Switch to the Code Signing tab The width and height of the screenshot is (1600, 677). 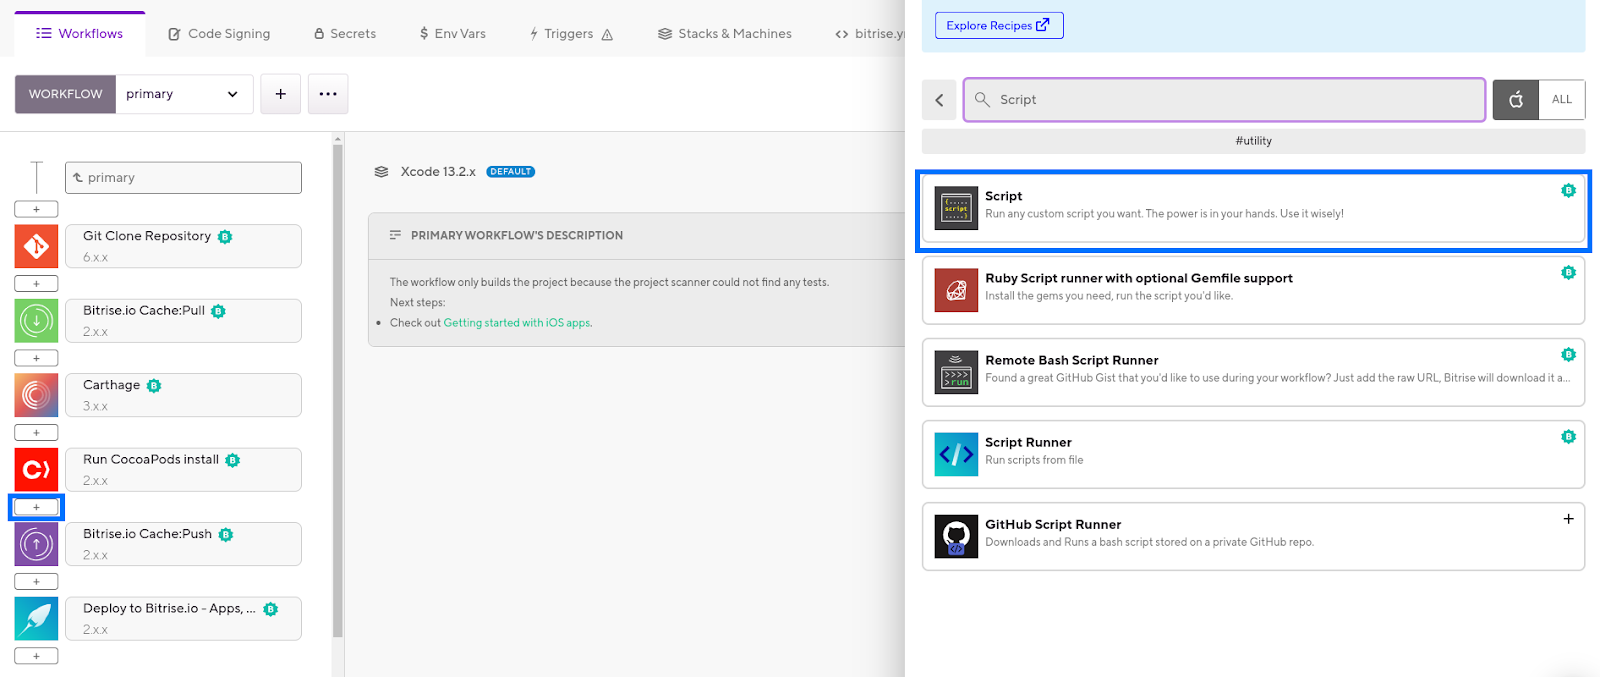coord(219,34)
